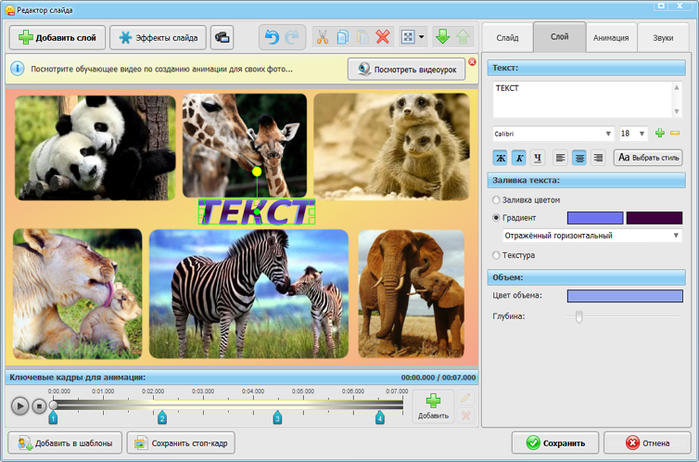Undo the last action

[x=272, y=37]
